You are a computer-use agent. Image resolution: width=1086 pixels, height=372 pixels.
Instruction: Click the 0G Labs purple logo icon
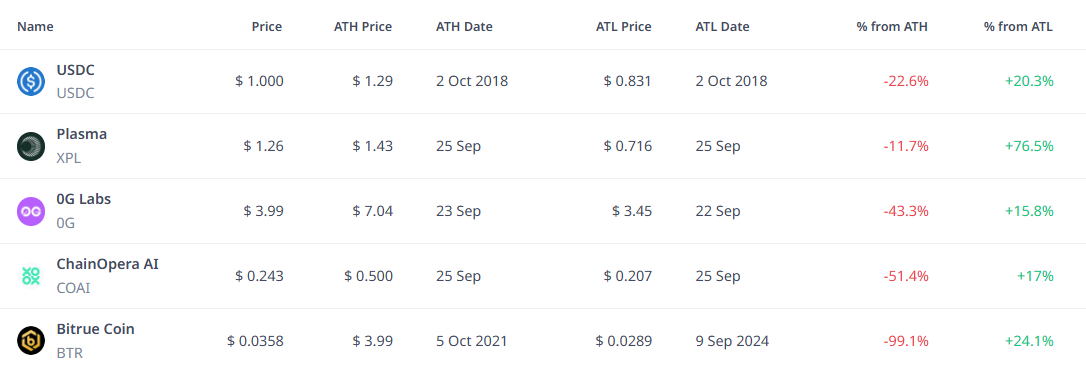tap(30, 211)
